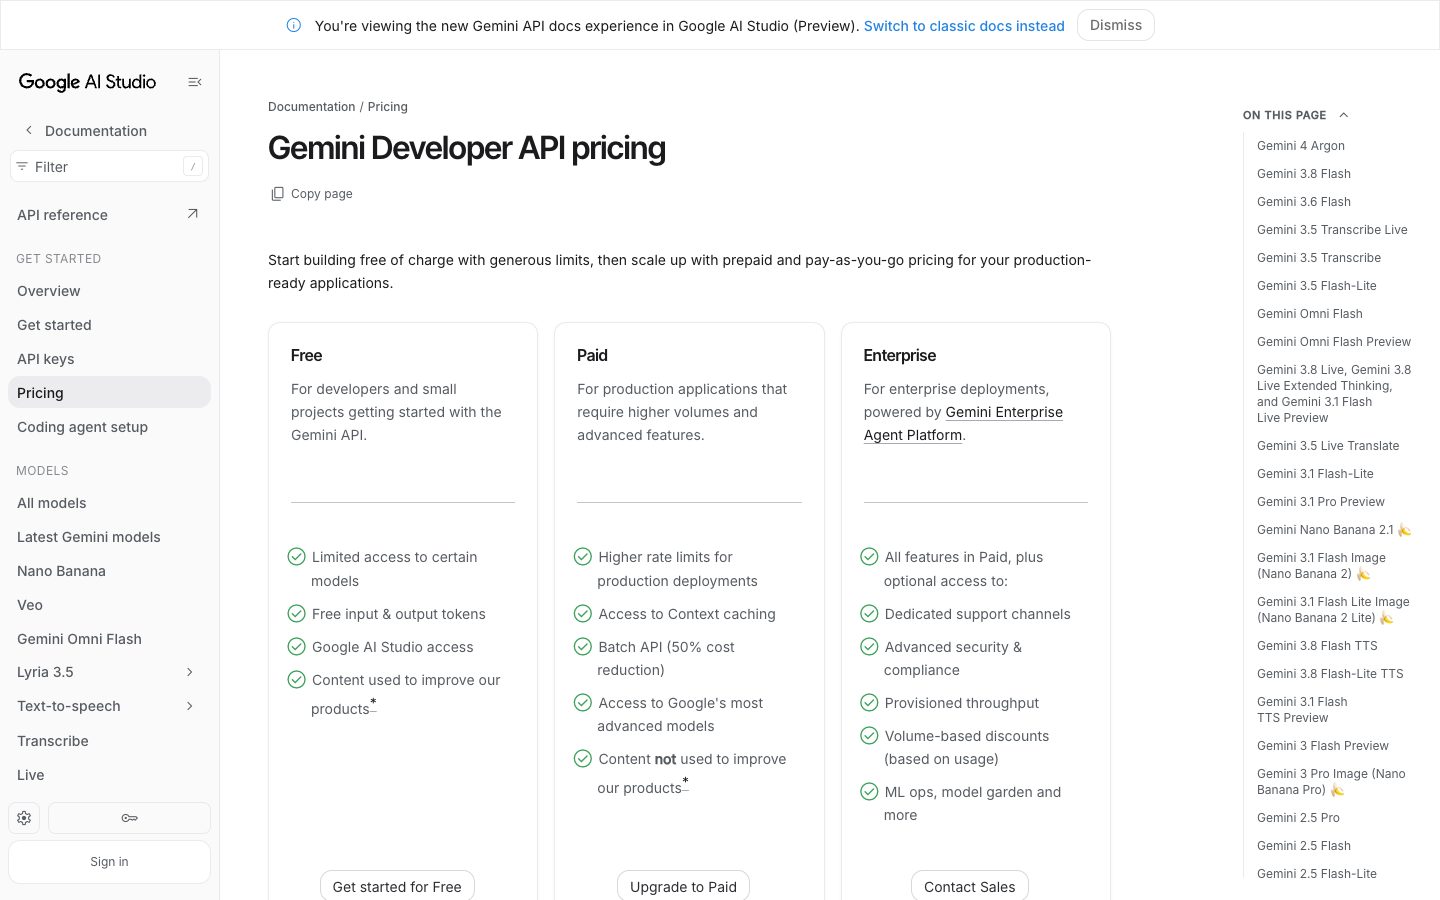The width and height of the screenshot is (1440, 900).
Task: Jump to Gemini 3.5 Live Translate
Action: (1327, 446)
